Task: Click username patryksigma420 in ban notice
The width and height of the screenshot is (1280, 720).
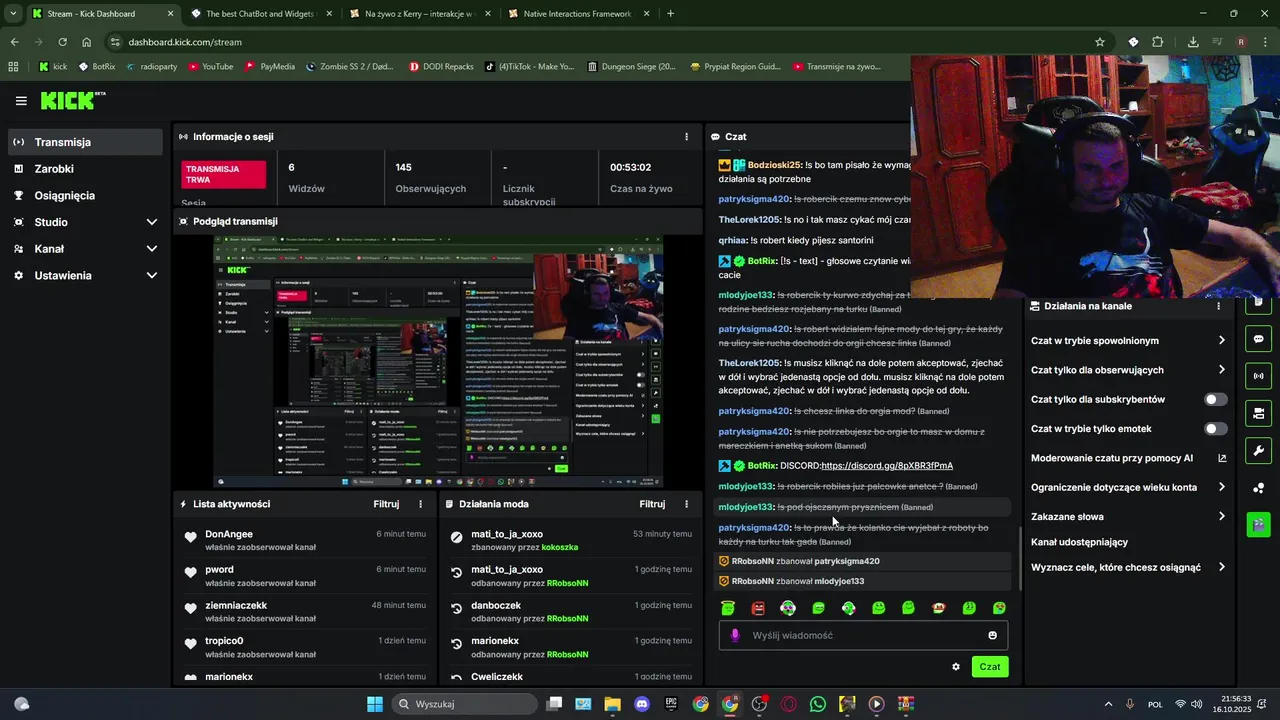Action: tap(847, 561)
